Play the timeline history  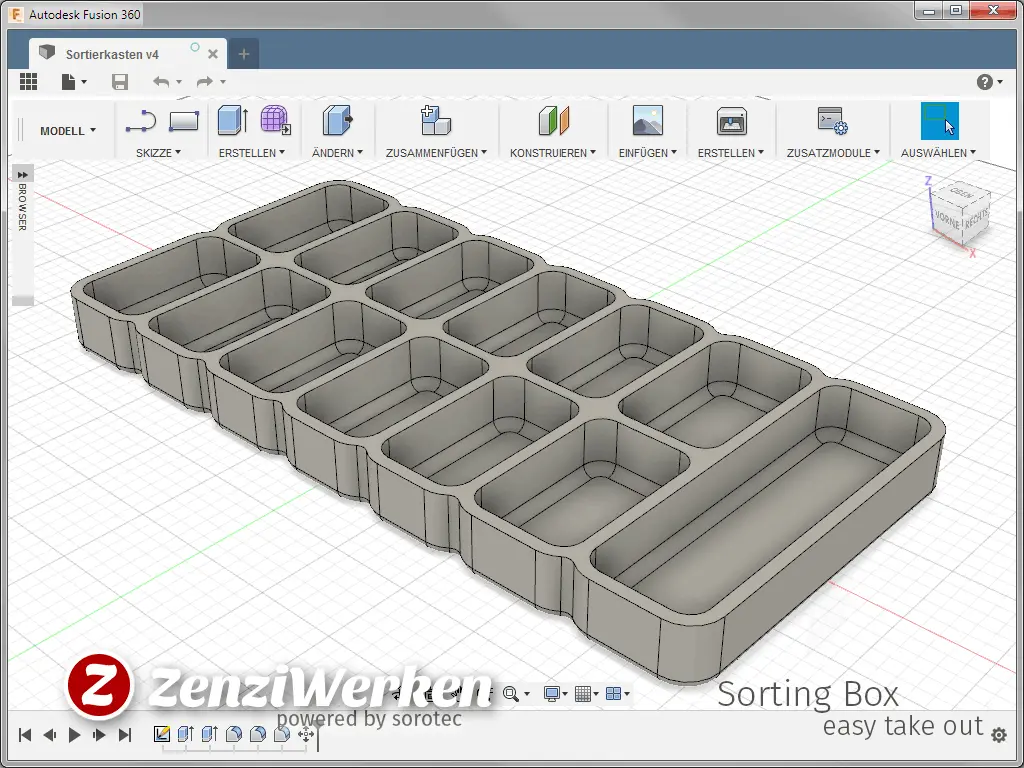pyautogui.click(x=74, y=735)
